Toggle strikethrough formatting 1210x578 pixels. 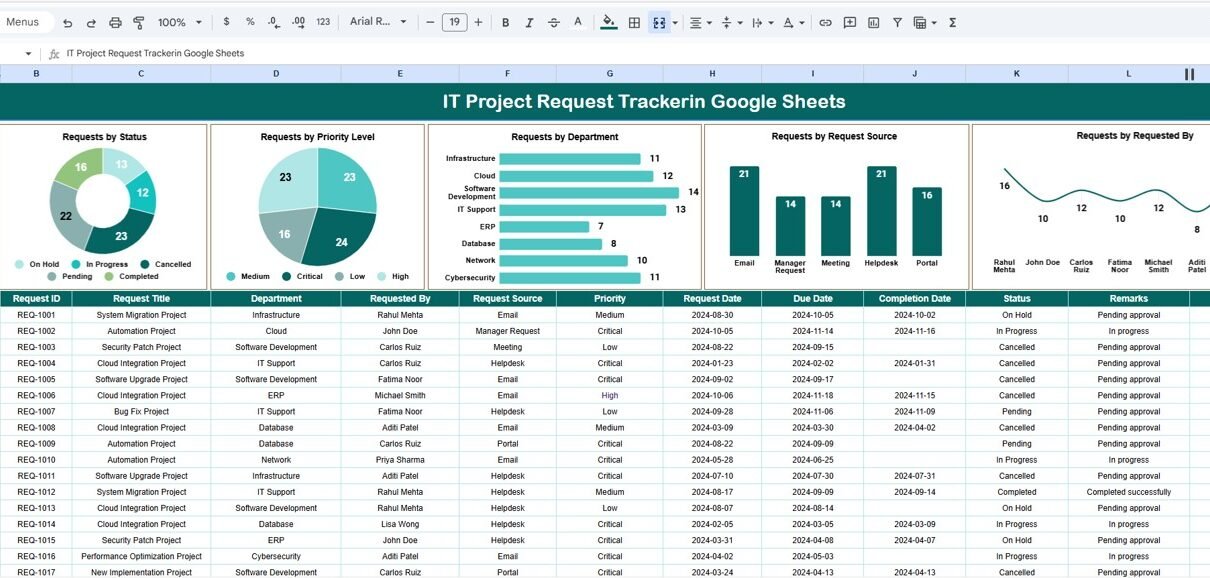pos(554,22)
